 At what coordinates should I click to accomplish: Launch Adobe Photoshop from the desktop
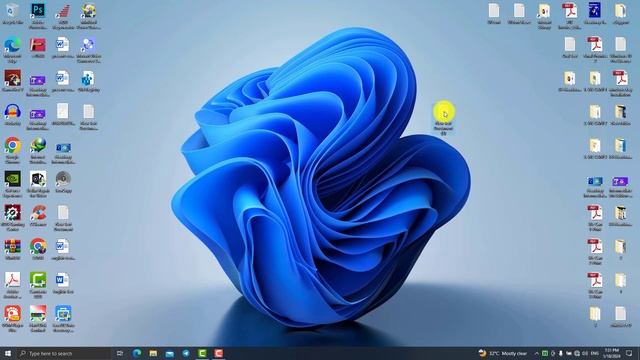pos(38,15)
